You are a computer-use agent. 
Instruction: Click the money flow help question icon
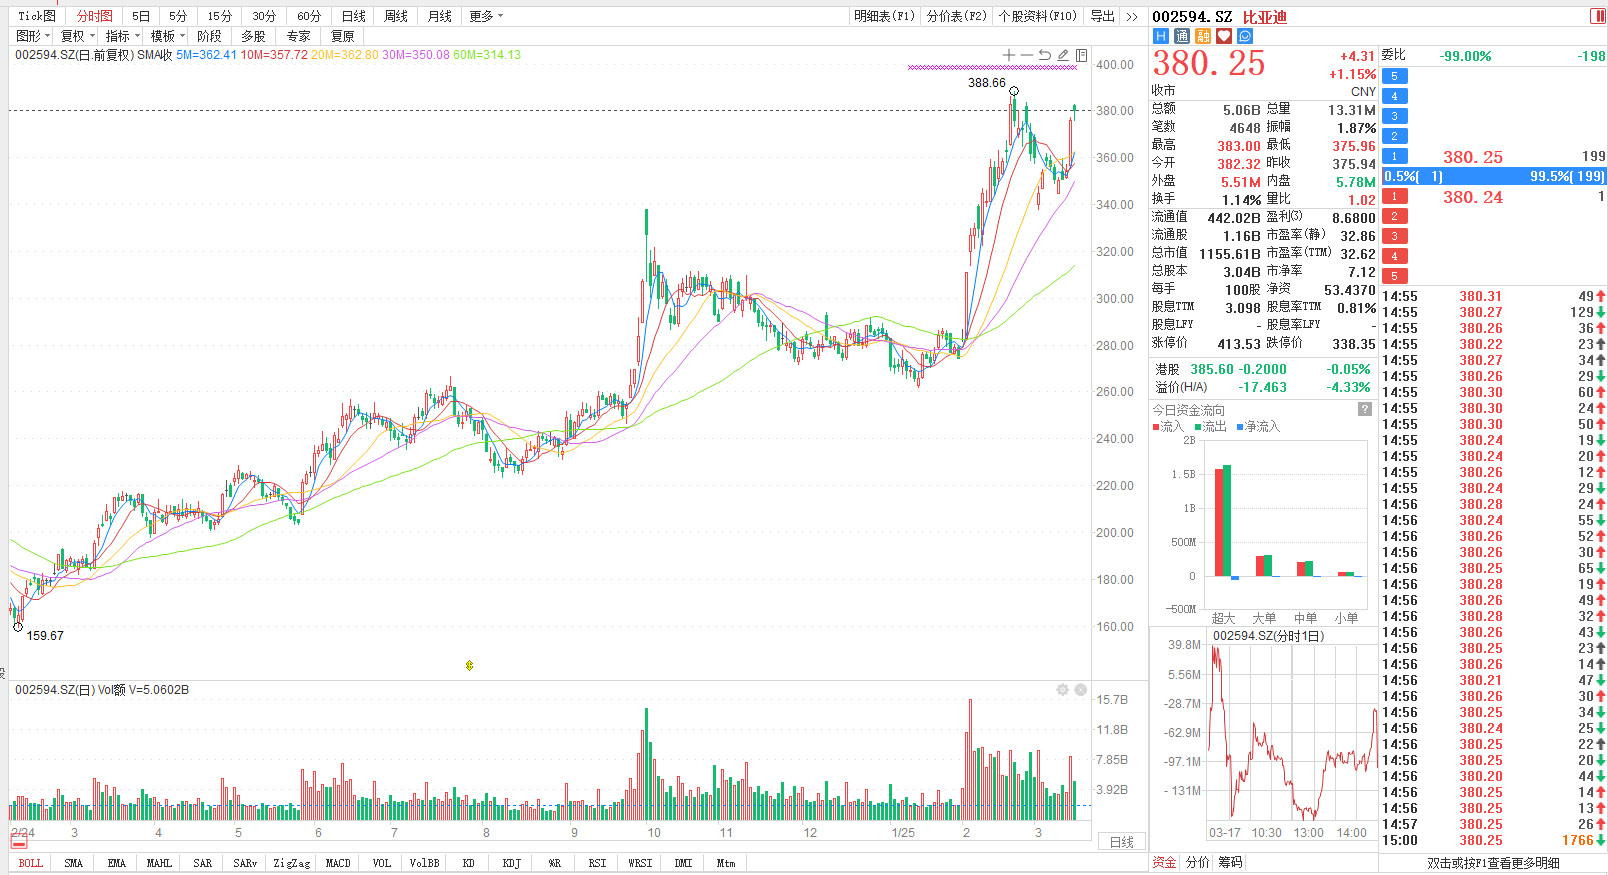(x=1365, y=409)
